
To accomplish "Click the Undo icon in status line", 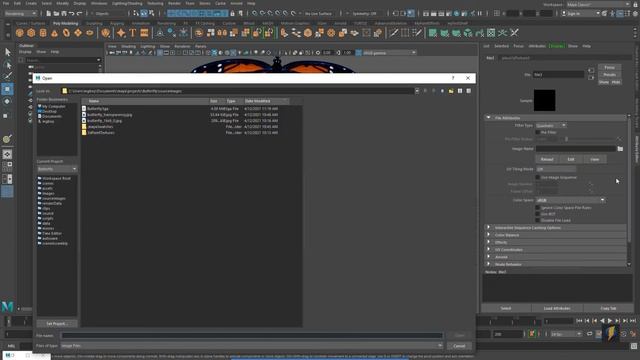I will (71, 13).
